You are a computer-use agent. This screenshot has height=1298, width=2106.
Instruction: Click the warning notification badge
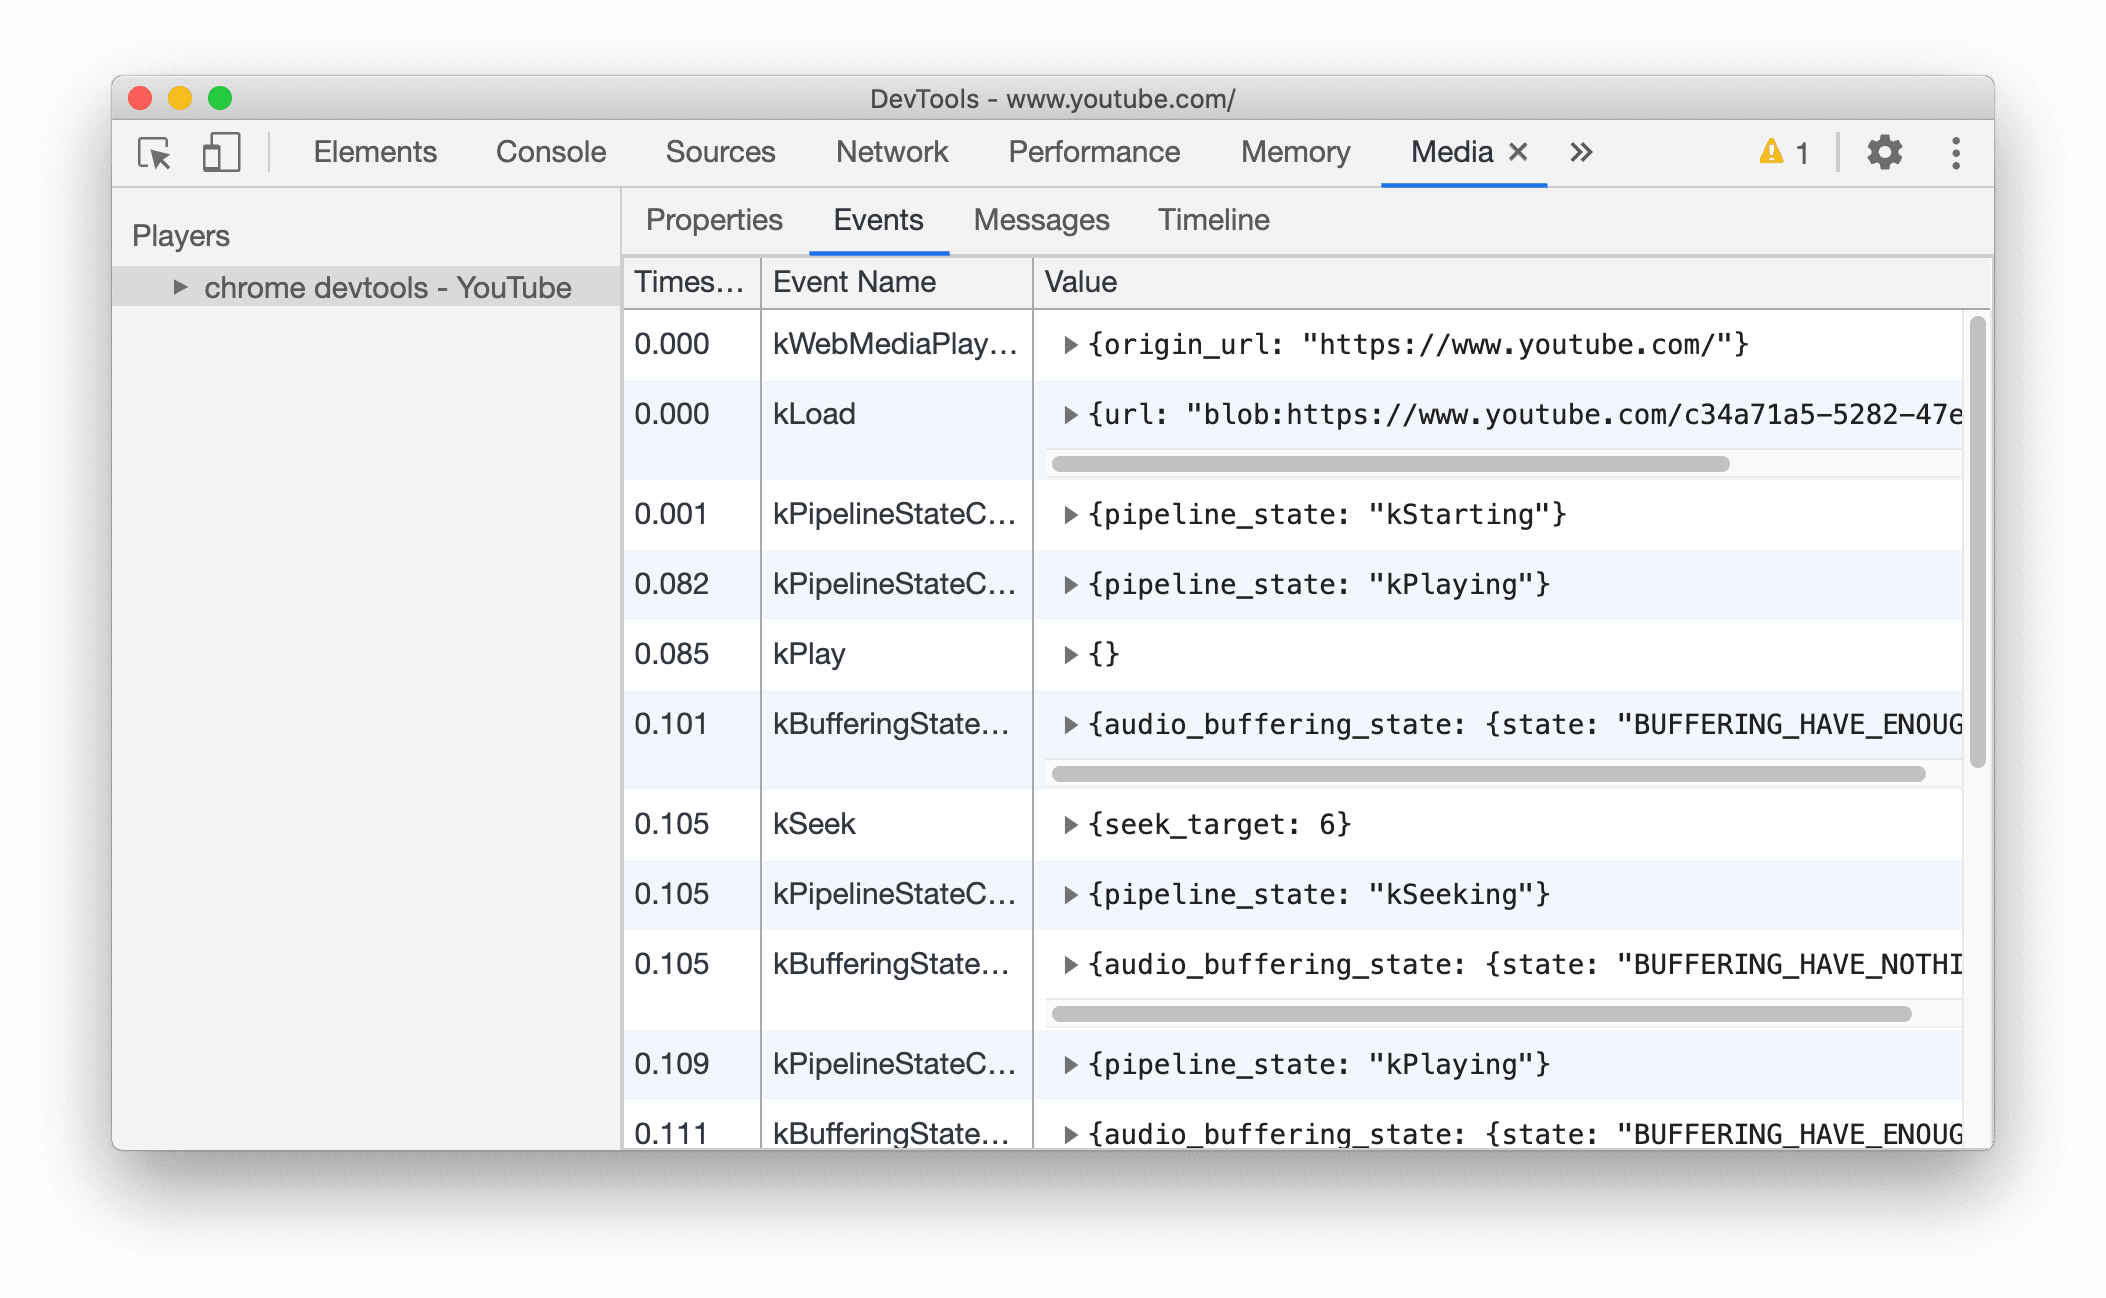point(1783,153)
